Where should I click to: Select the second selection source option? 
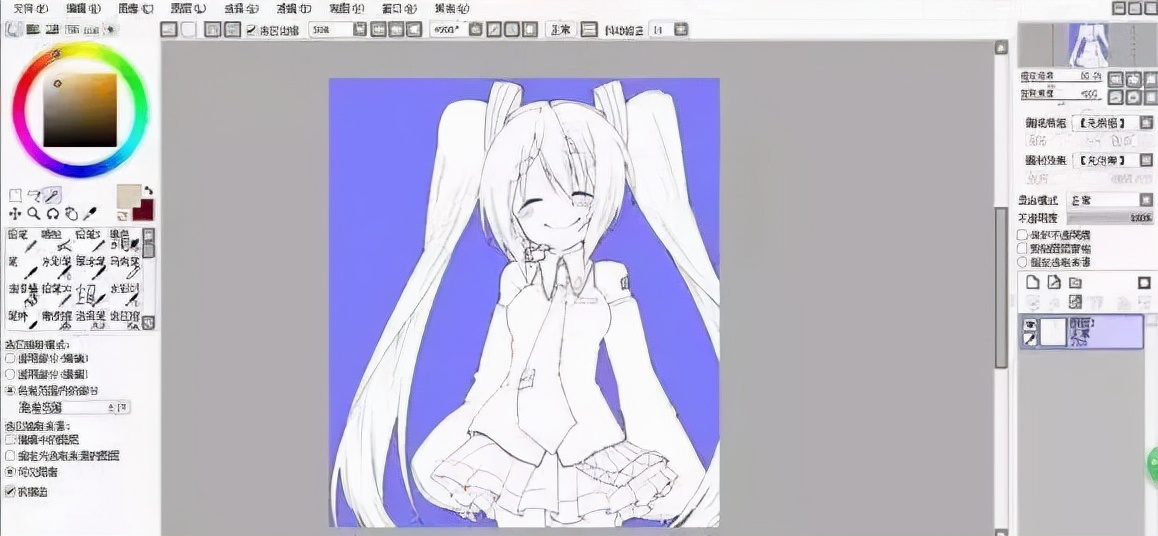click(x=10, y=456)
